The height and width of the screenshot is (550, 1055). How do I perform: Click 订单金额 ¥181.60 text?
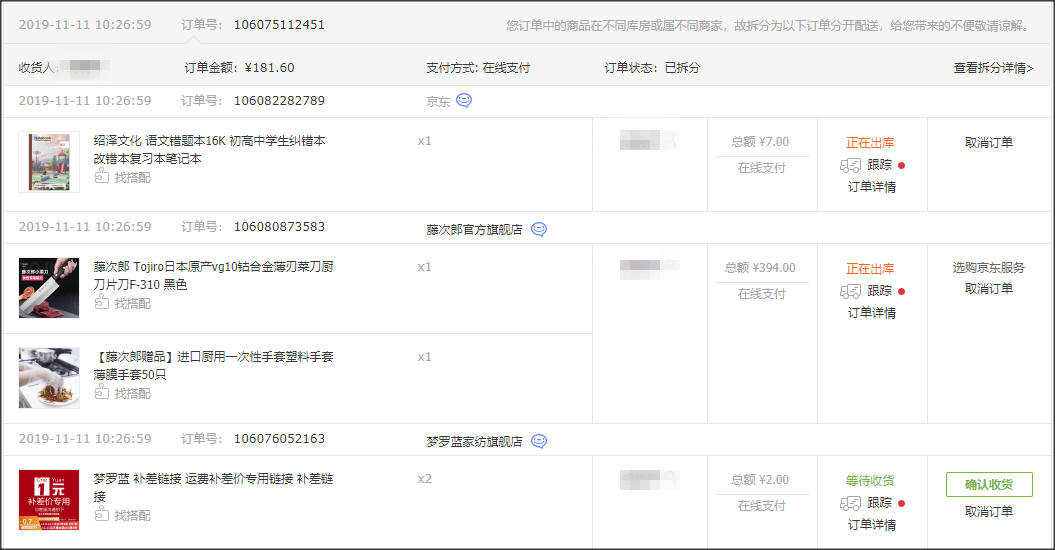coord(240,67)
